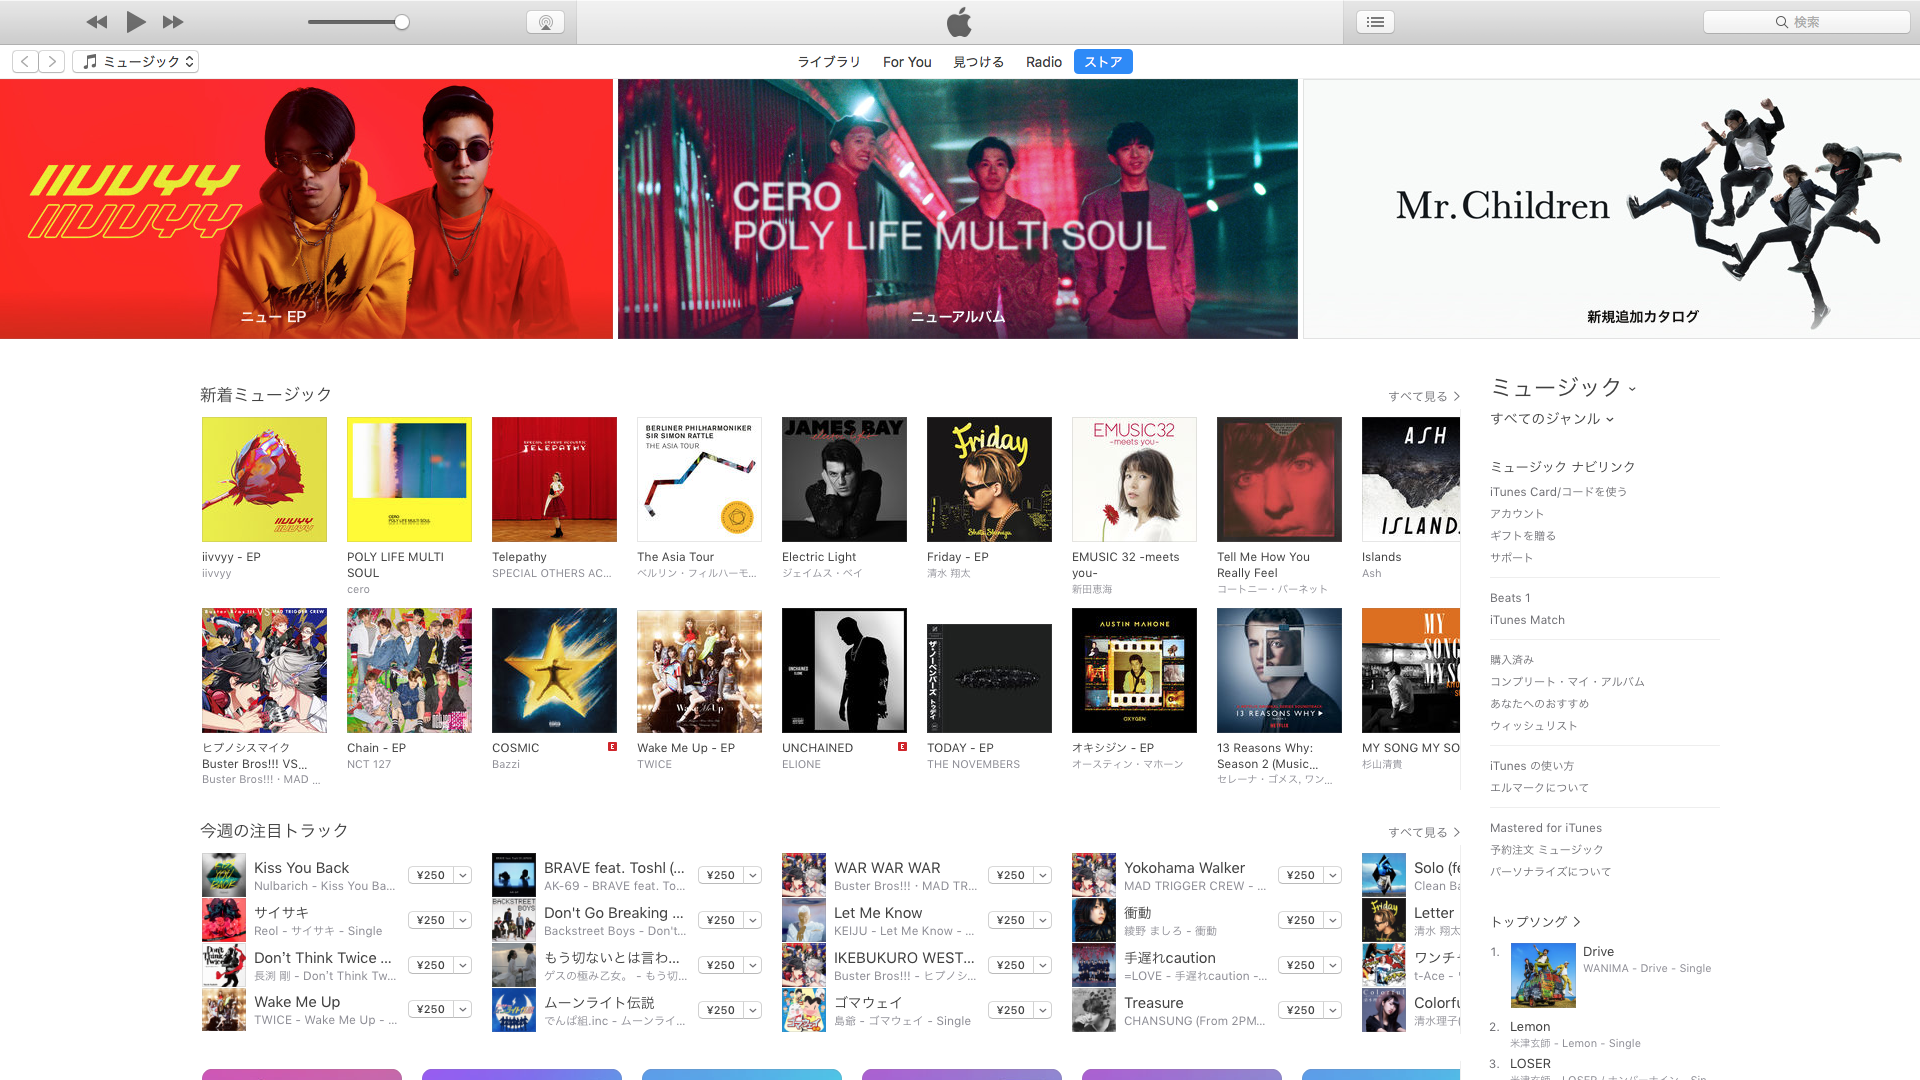Viewport: 1920px width, 1080px height.
Task: Open the 13 Reasons Why album cover
Action: tap(1279, 671)
